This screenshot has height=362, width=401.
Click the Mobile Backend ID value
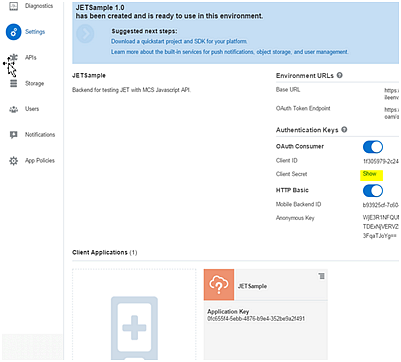point(381,204)
